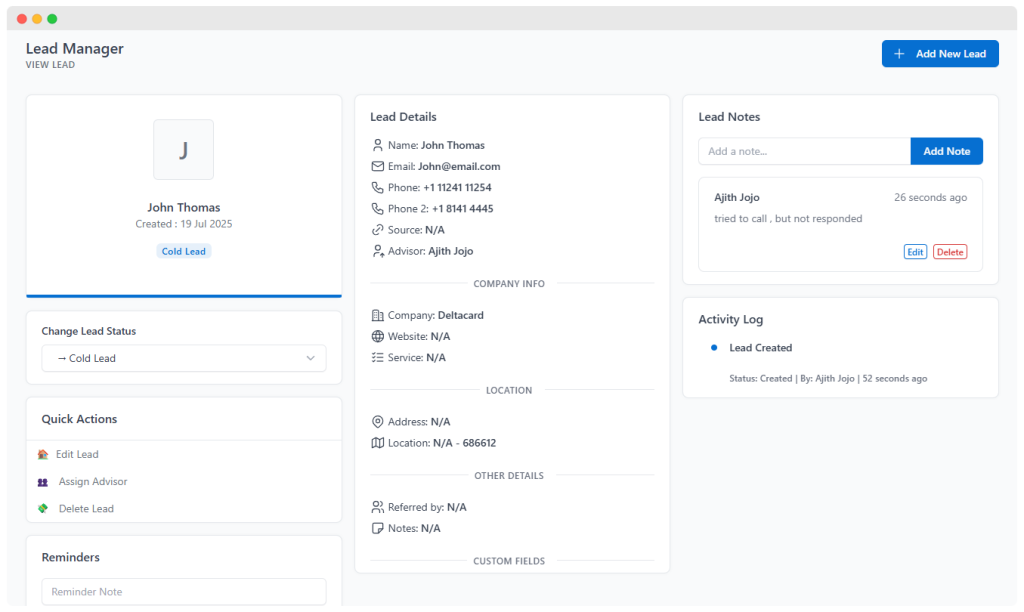The height and width of the screenshot is (612, 1024).
Task: Click the chevron arrow in the status selector
Action: (310, 358)
